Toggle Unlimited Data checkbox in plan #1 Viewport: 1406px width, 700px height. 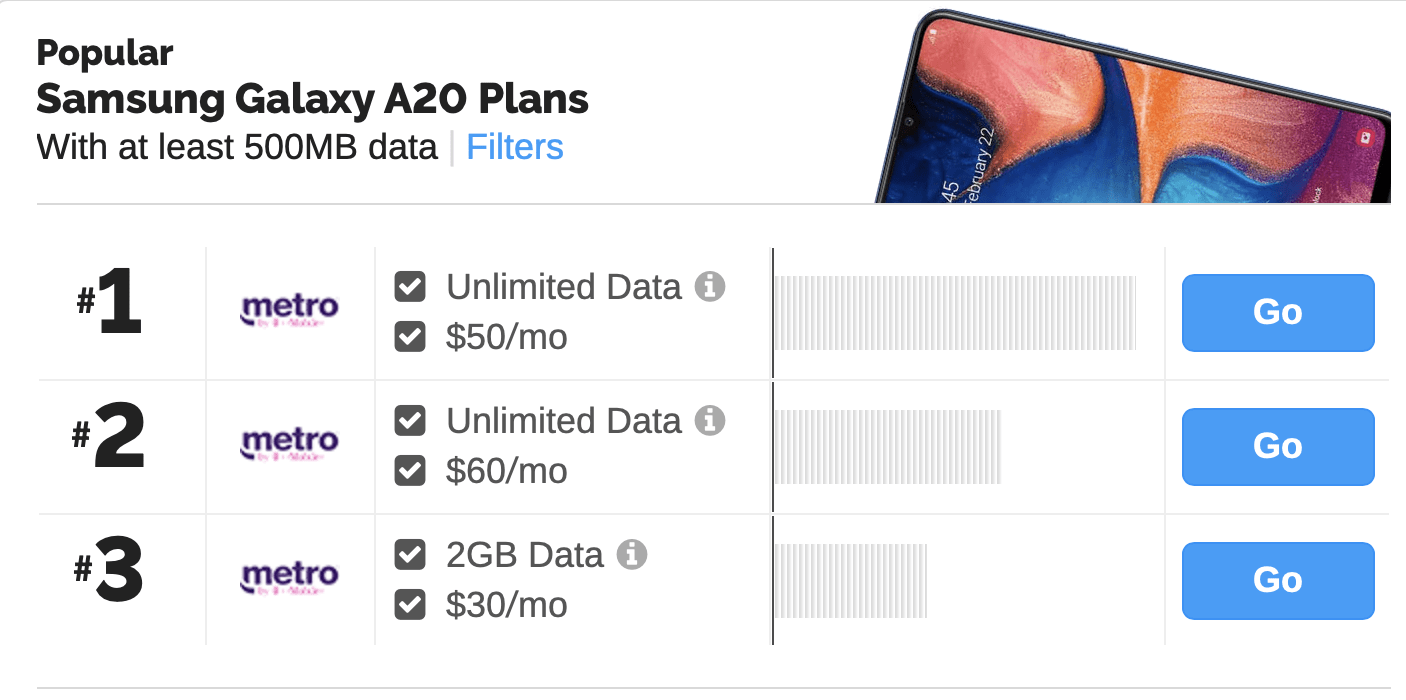click(x=410, y=287)
